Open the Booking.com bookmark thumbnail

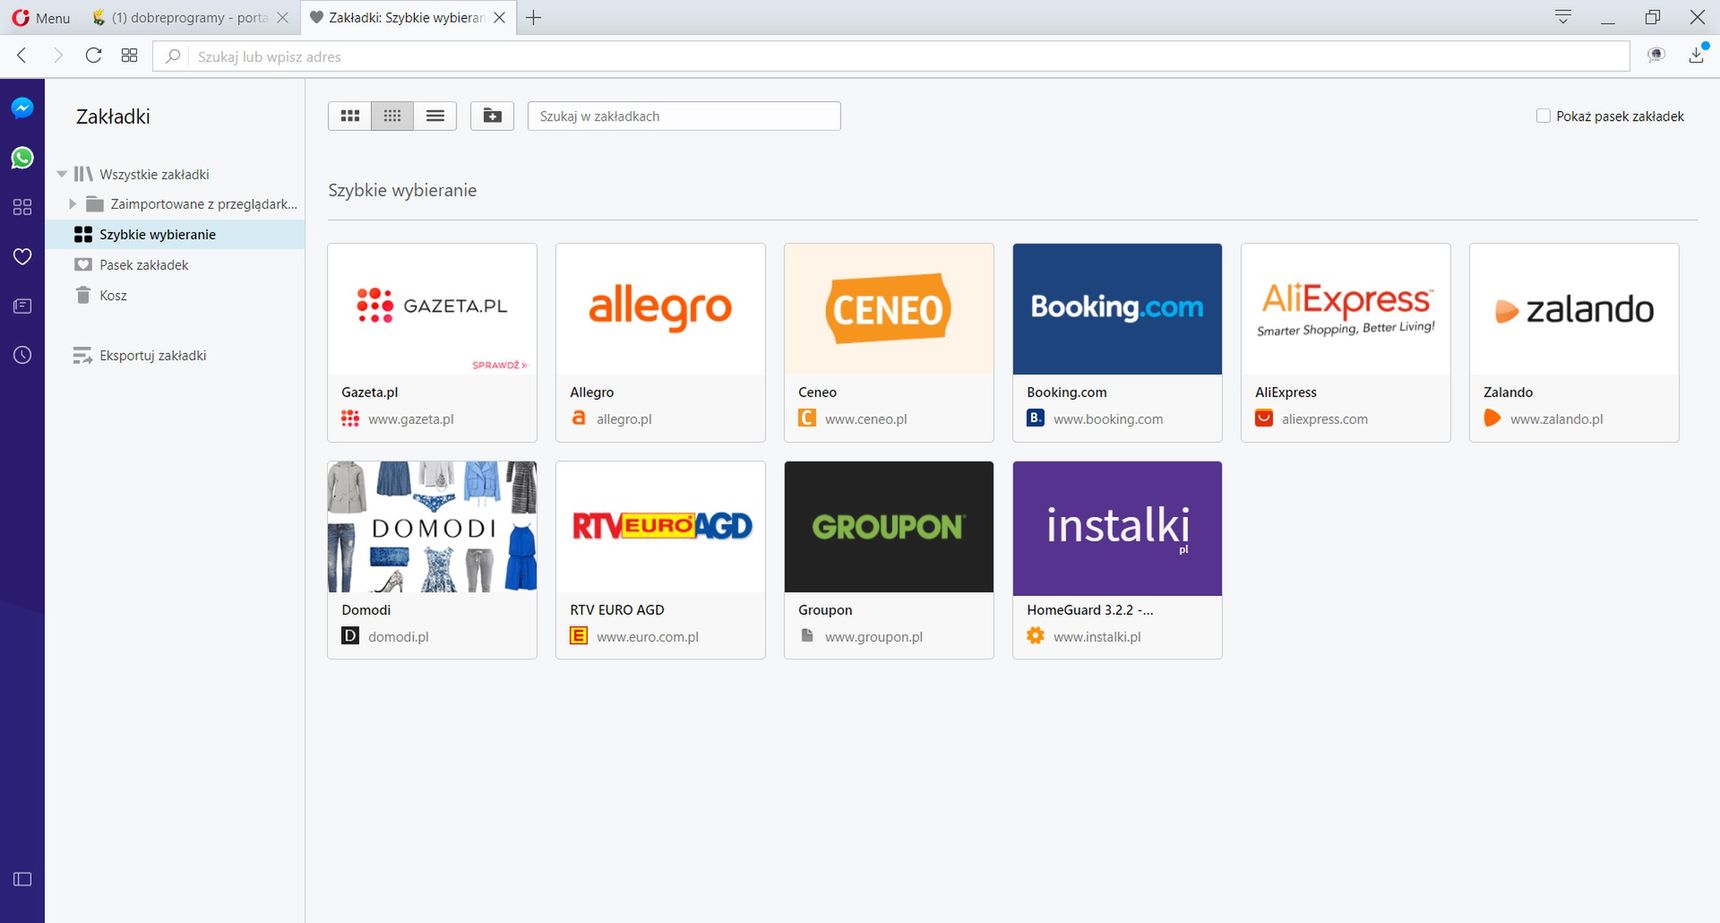[x=1117, y=309]
